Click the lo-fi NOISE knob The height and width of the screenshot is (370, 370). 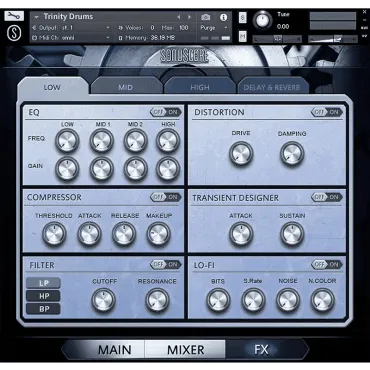[288, 300]
